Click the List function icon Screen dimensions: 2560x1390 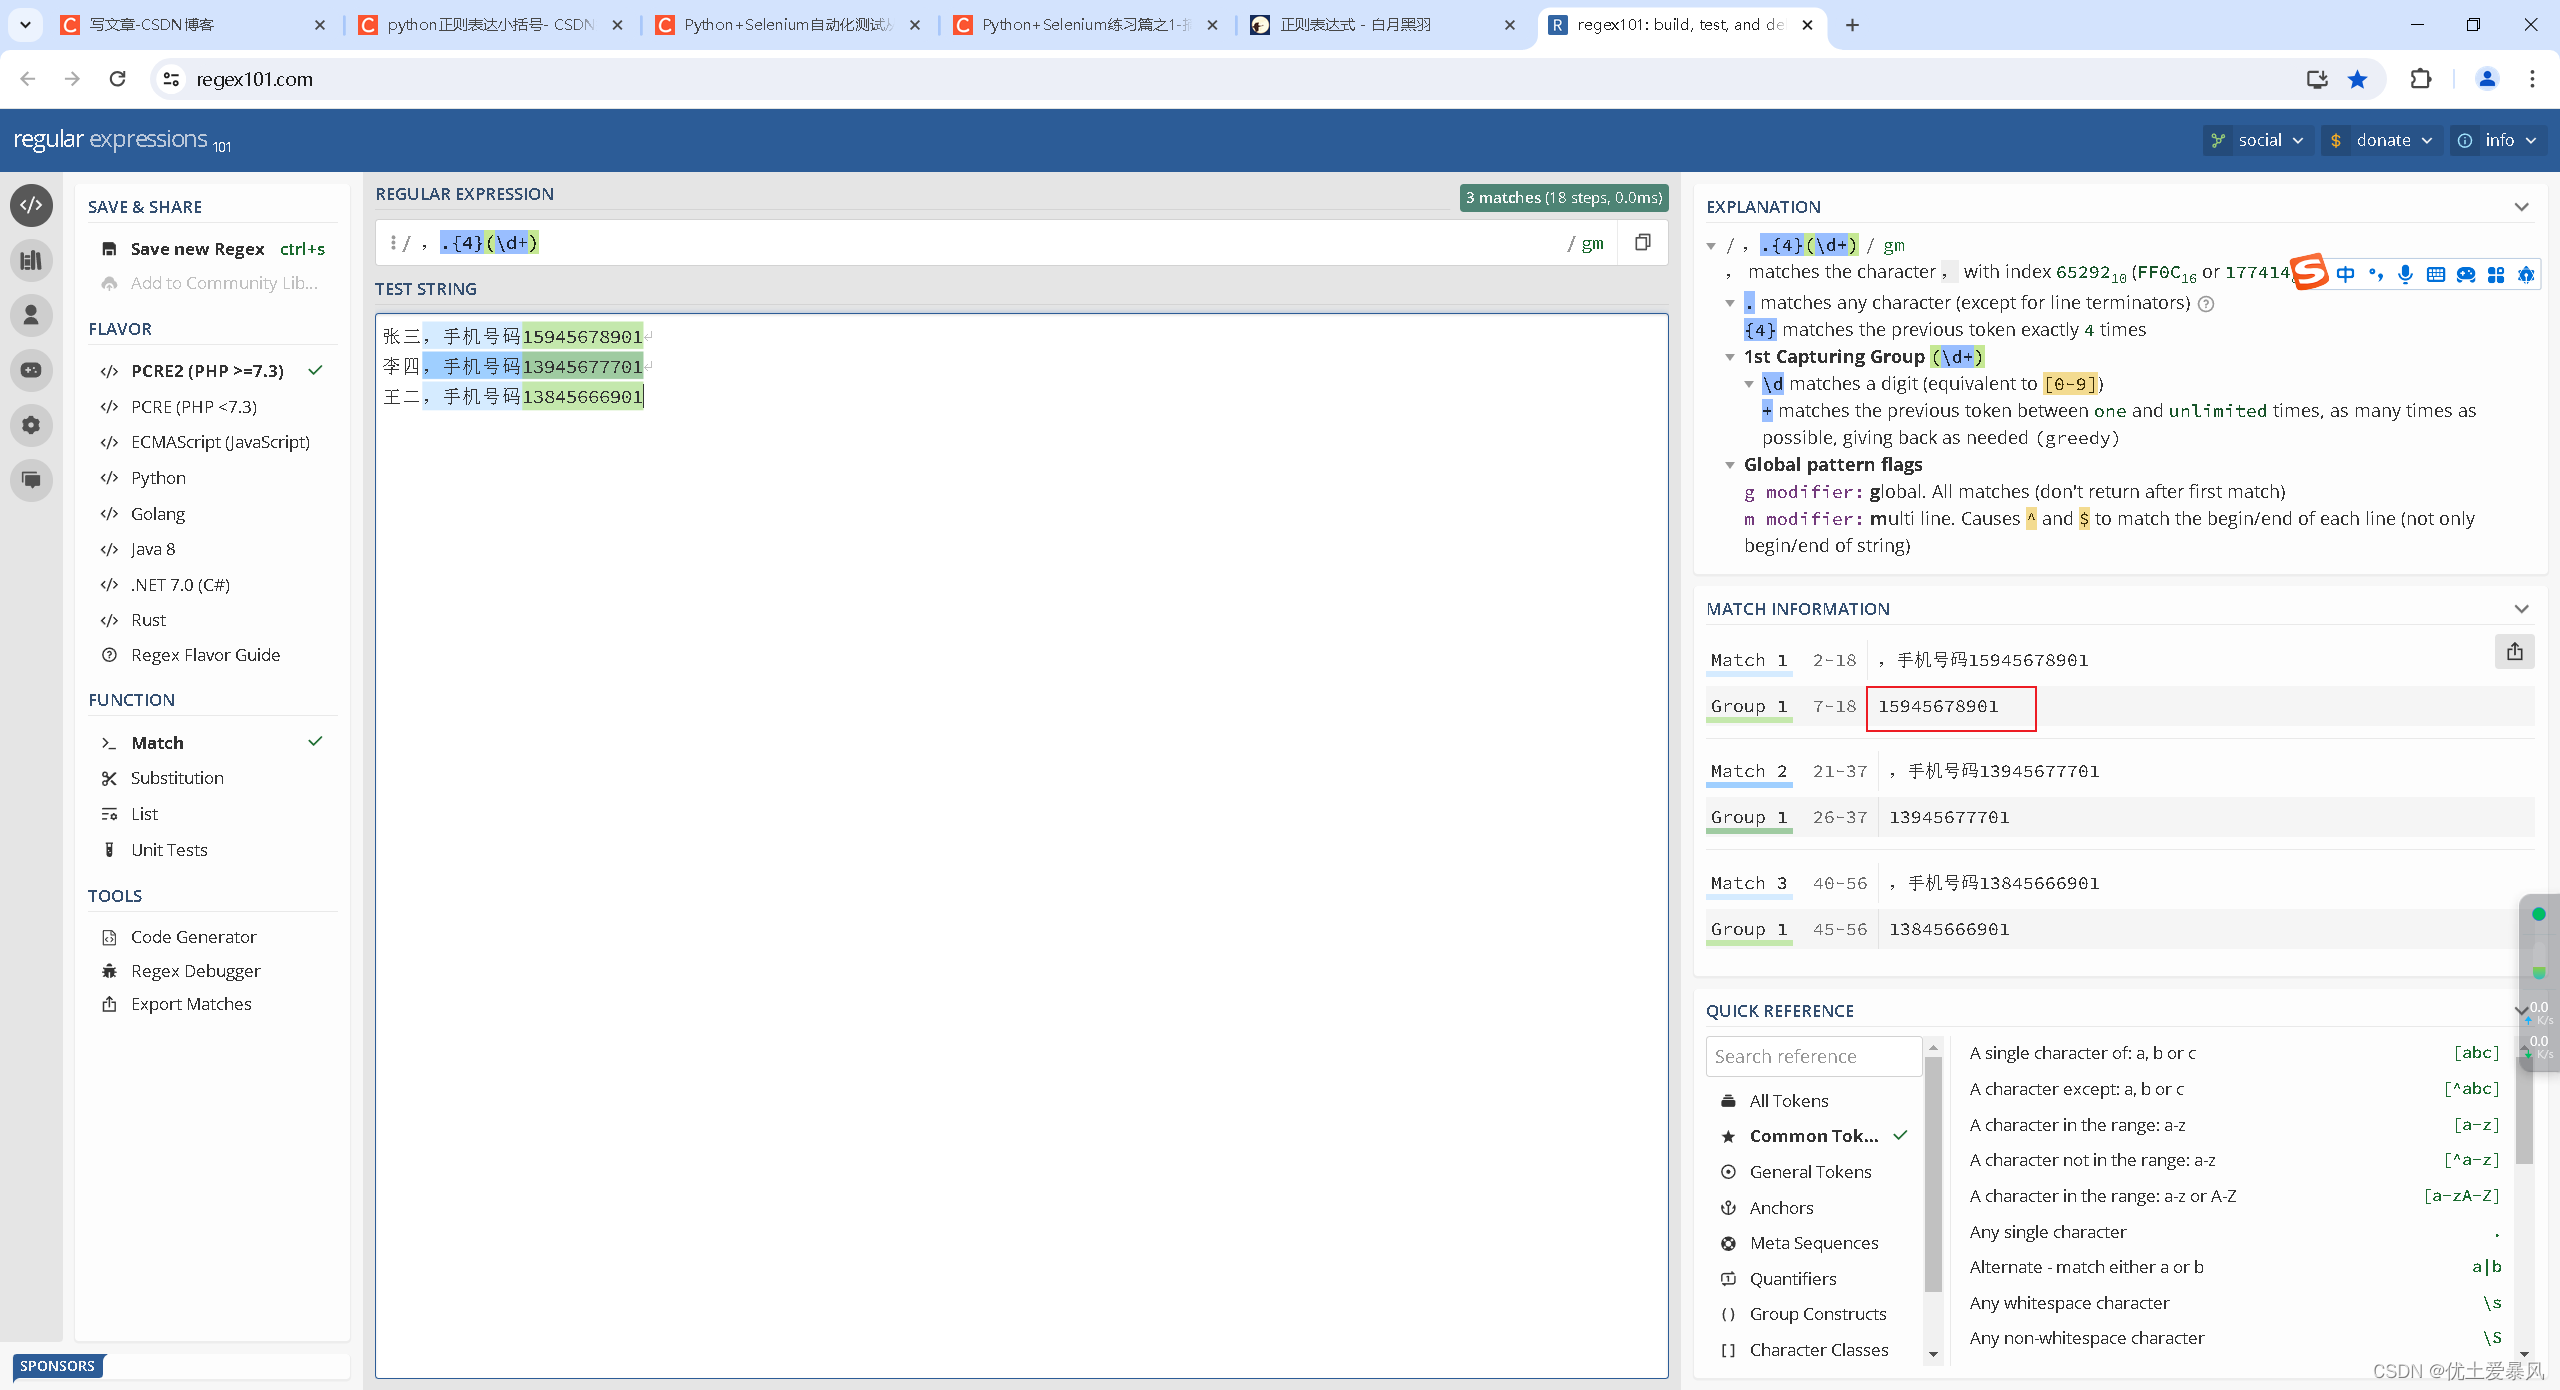point(110,813)
